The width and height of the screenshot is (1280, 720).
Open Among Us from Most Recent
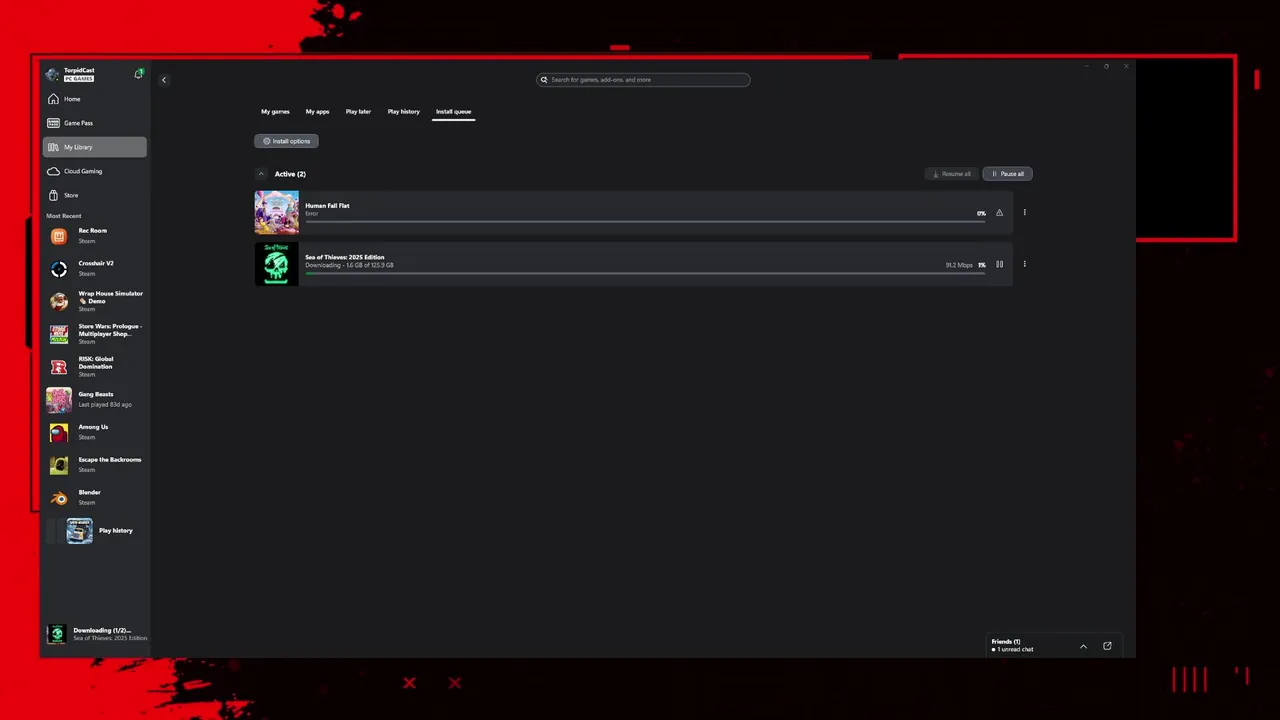pos(95,432)
